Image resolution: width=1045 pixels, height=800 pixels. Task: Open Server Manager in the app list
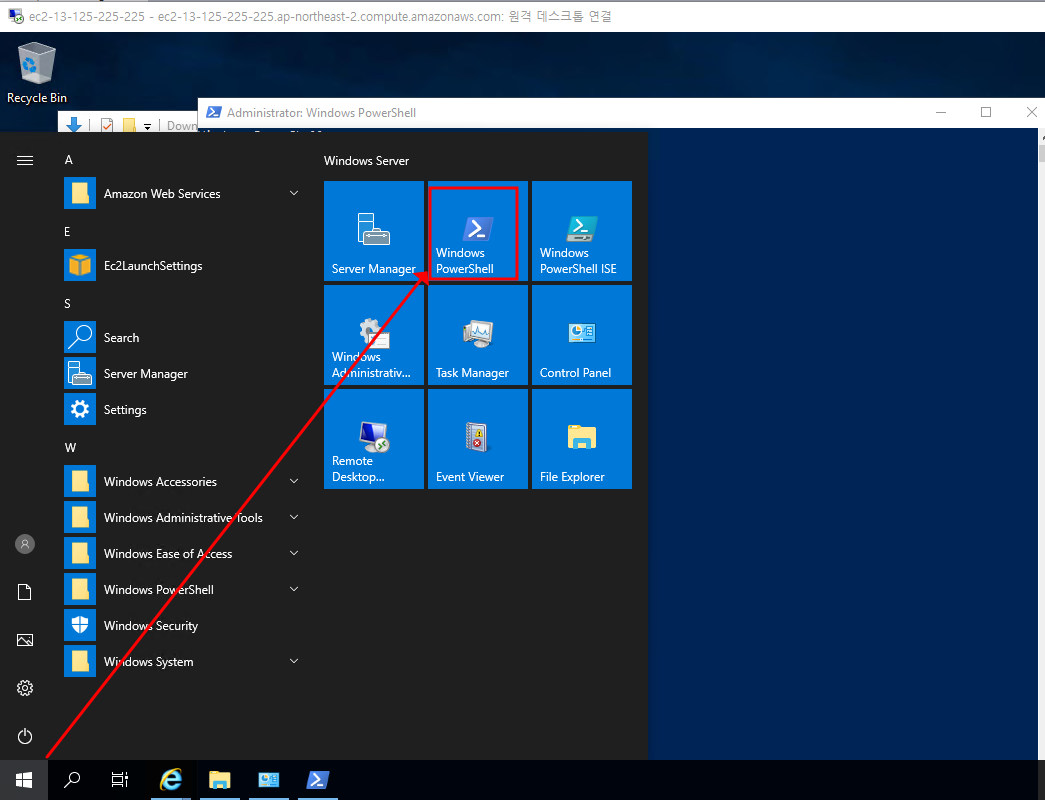click(183, 374)
